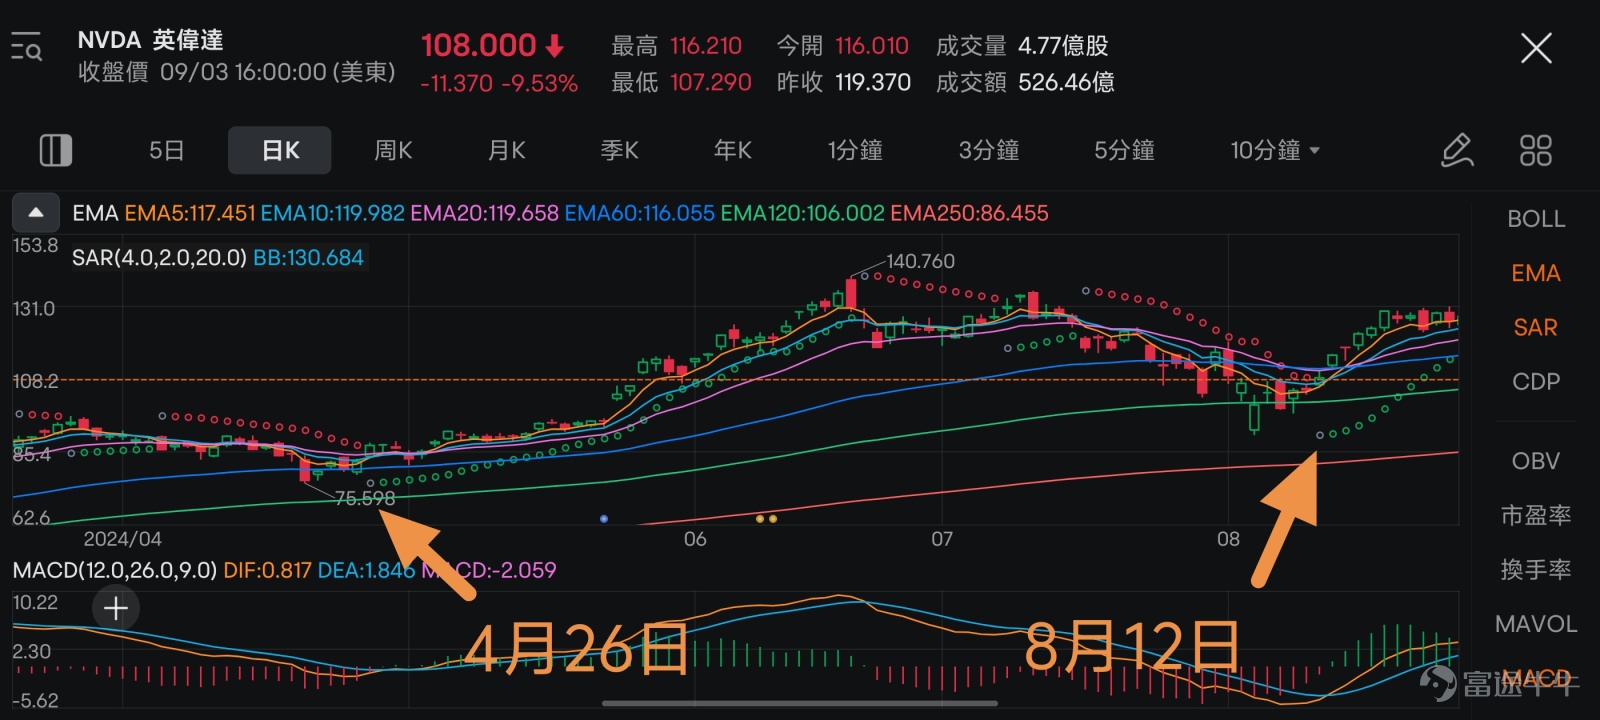The image size is (1600, 720).
Task: Select the 5分鐘 interval
Action: click(x=1124, y=151)
